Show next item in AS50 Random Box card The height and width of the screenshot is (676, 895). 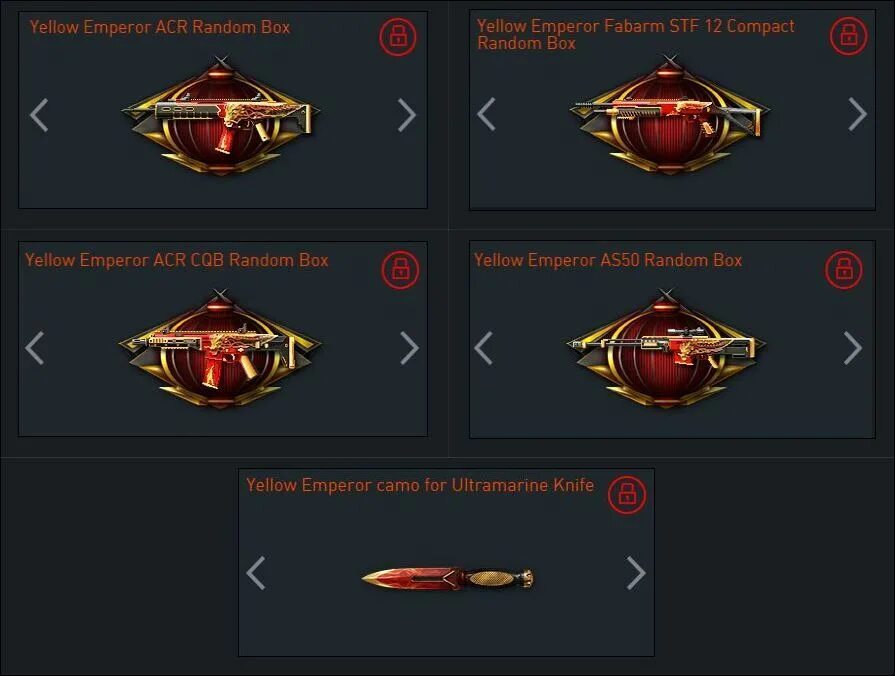853,348
